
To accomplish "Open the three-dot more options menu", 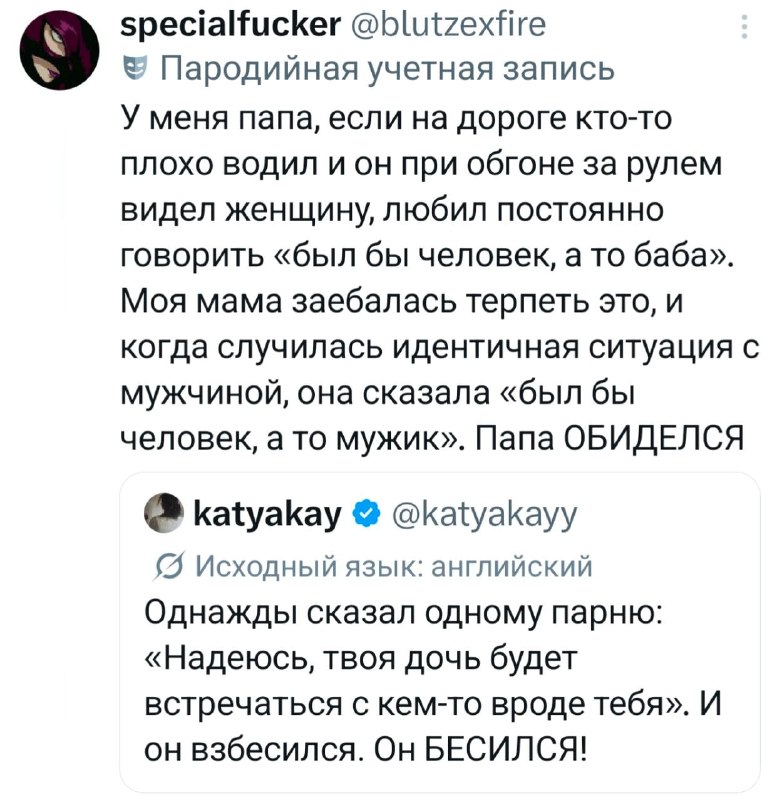I will click(x=743, y=27).
